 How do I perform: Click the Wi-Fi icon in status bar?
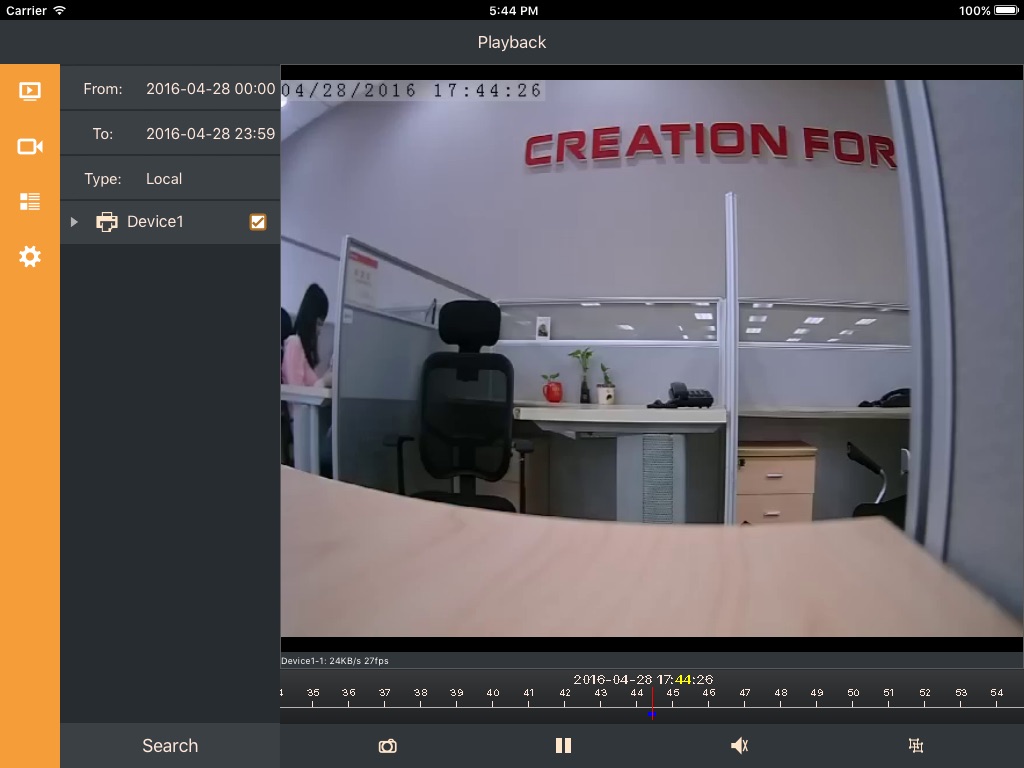pos(59,10)
